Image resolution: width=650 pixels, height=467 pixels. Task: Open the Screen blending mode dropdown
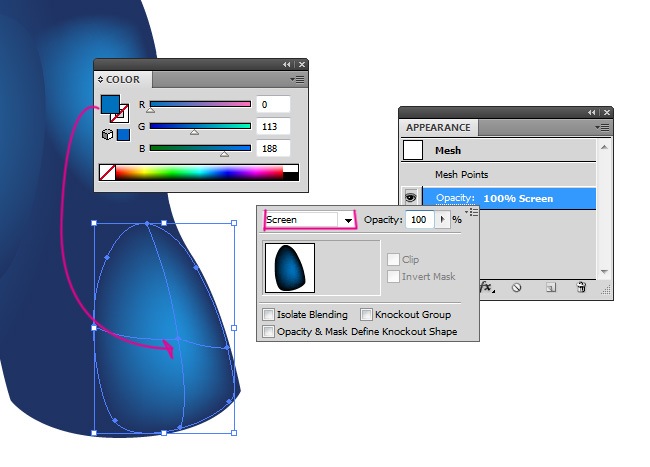click(348, 220)
